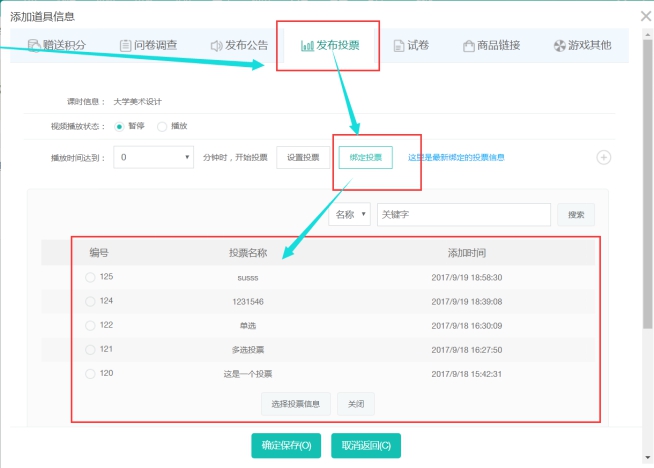Click the gift points tab icon
This screenshot has width=654, height=468.
(34, 45)
